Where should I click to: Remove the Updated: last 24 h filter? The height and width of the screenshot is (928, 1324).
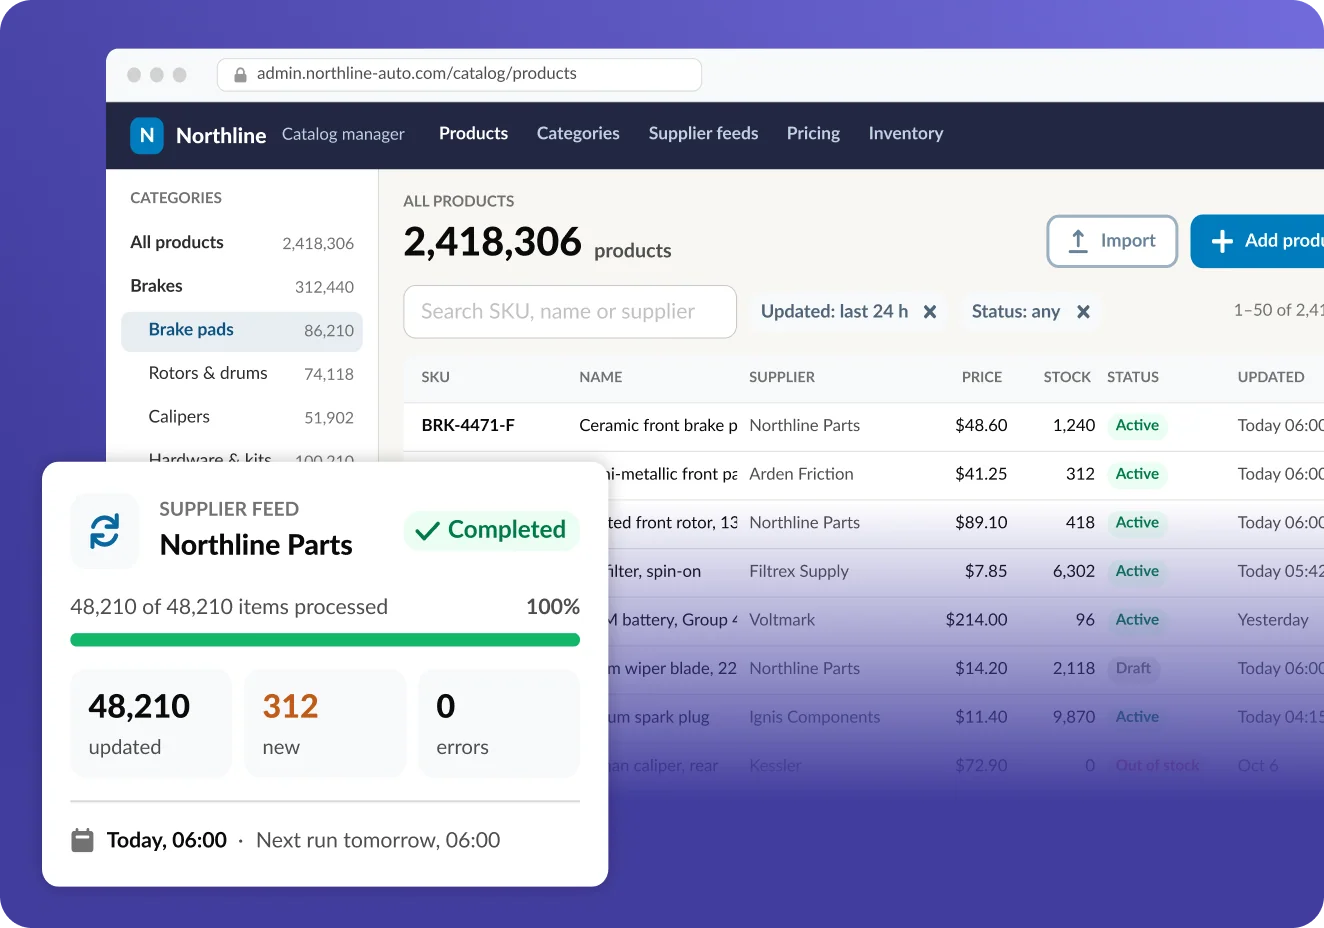tap(930, 312)
